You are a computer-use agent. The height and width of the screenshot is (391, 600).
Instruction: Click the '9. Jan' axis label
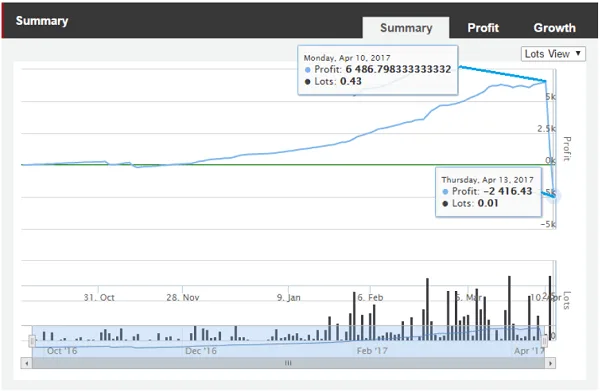click(x=289, y=297)
